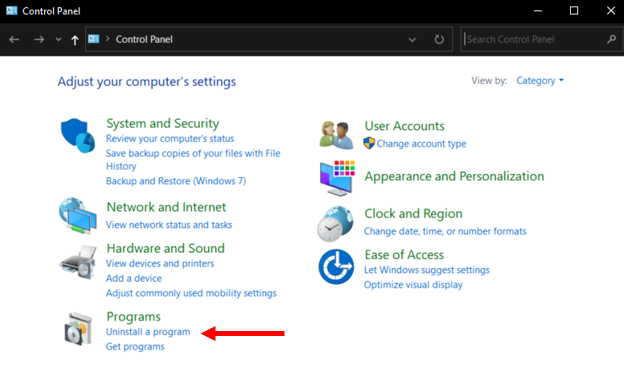Expand the address bar history dropdown

[x=412, y=39]
